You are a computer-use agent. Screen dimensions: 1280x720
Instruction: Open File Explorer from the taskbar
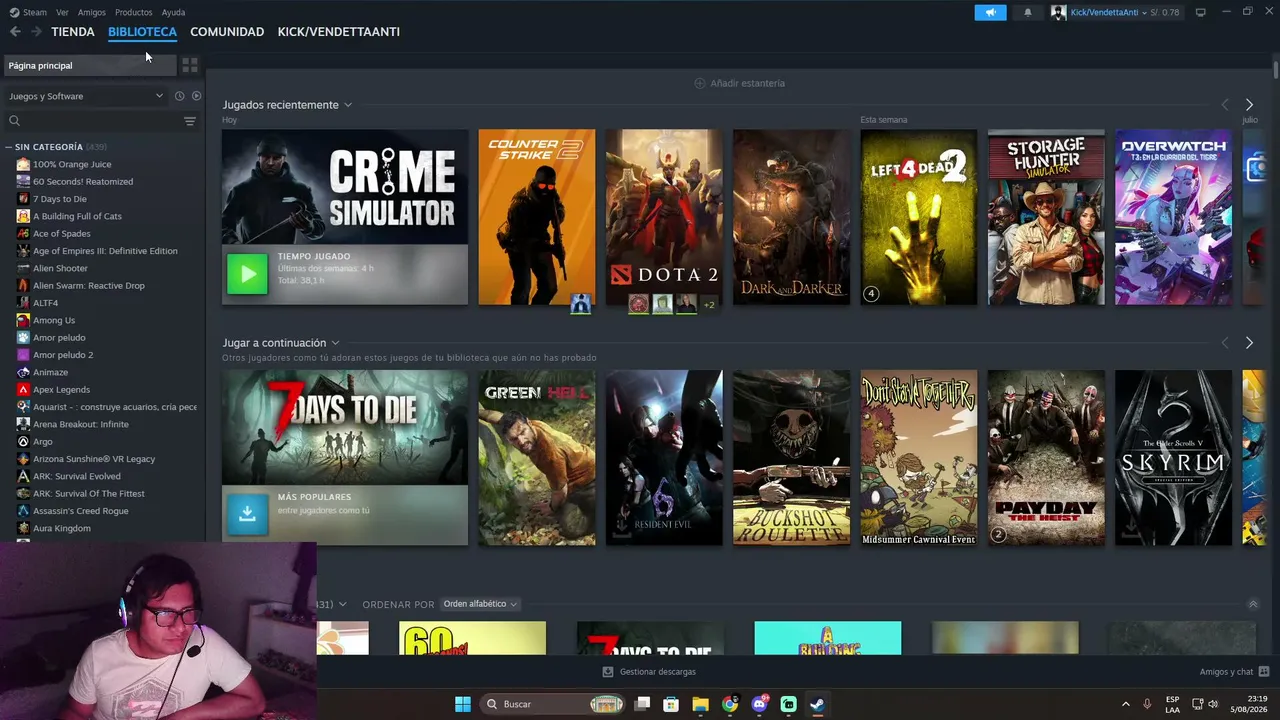pyautogui.click(x=700, y=704)
